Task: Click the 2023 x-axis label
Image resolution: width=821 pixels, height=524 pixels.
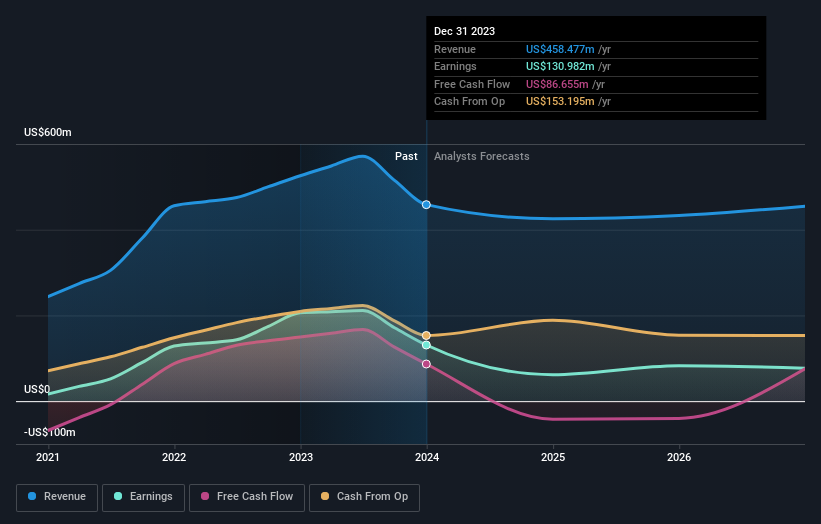Action: pos(301,457)
